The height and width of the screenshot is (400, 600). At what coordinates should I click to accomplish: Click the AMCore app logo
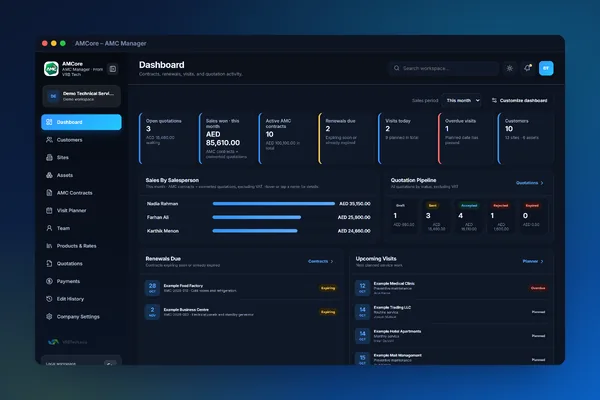[51, 69]
